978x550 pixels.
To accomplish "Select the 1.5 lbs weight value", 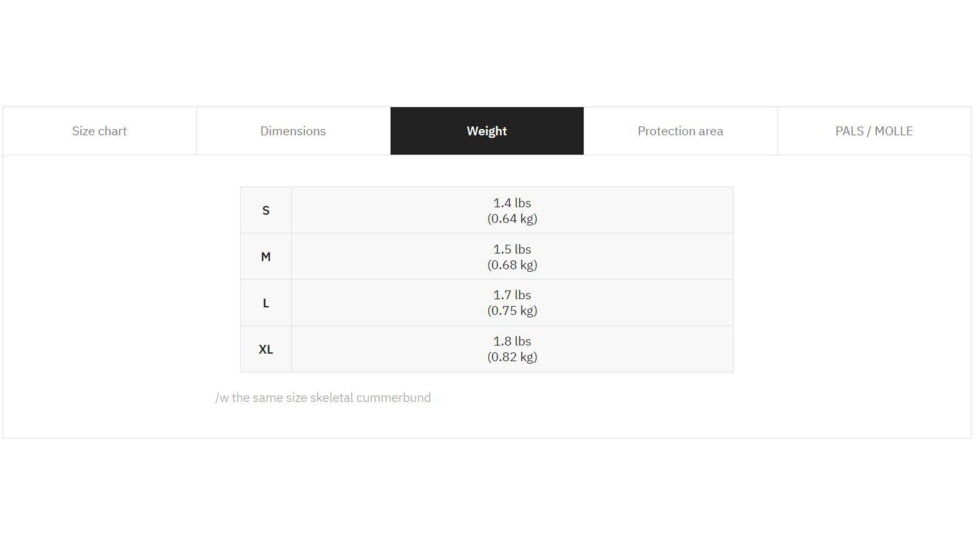I will (512, 249).
